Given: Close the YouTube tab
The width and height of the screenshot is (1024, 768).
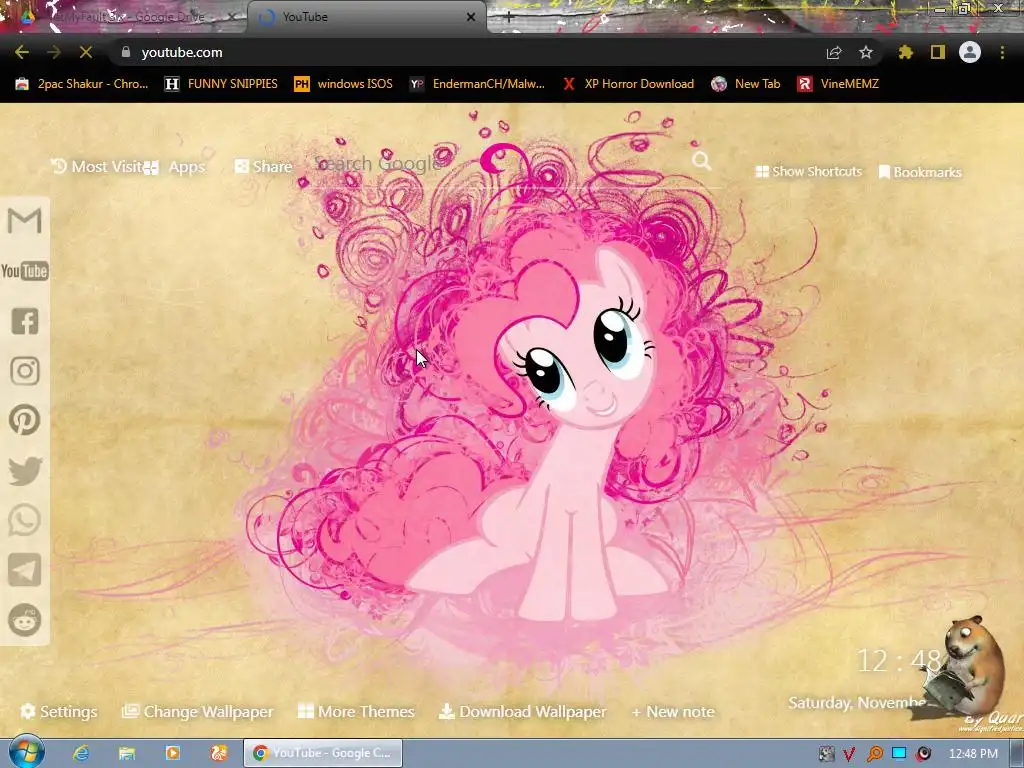Looking at the screenshot, I should point(471,17).
